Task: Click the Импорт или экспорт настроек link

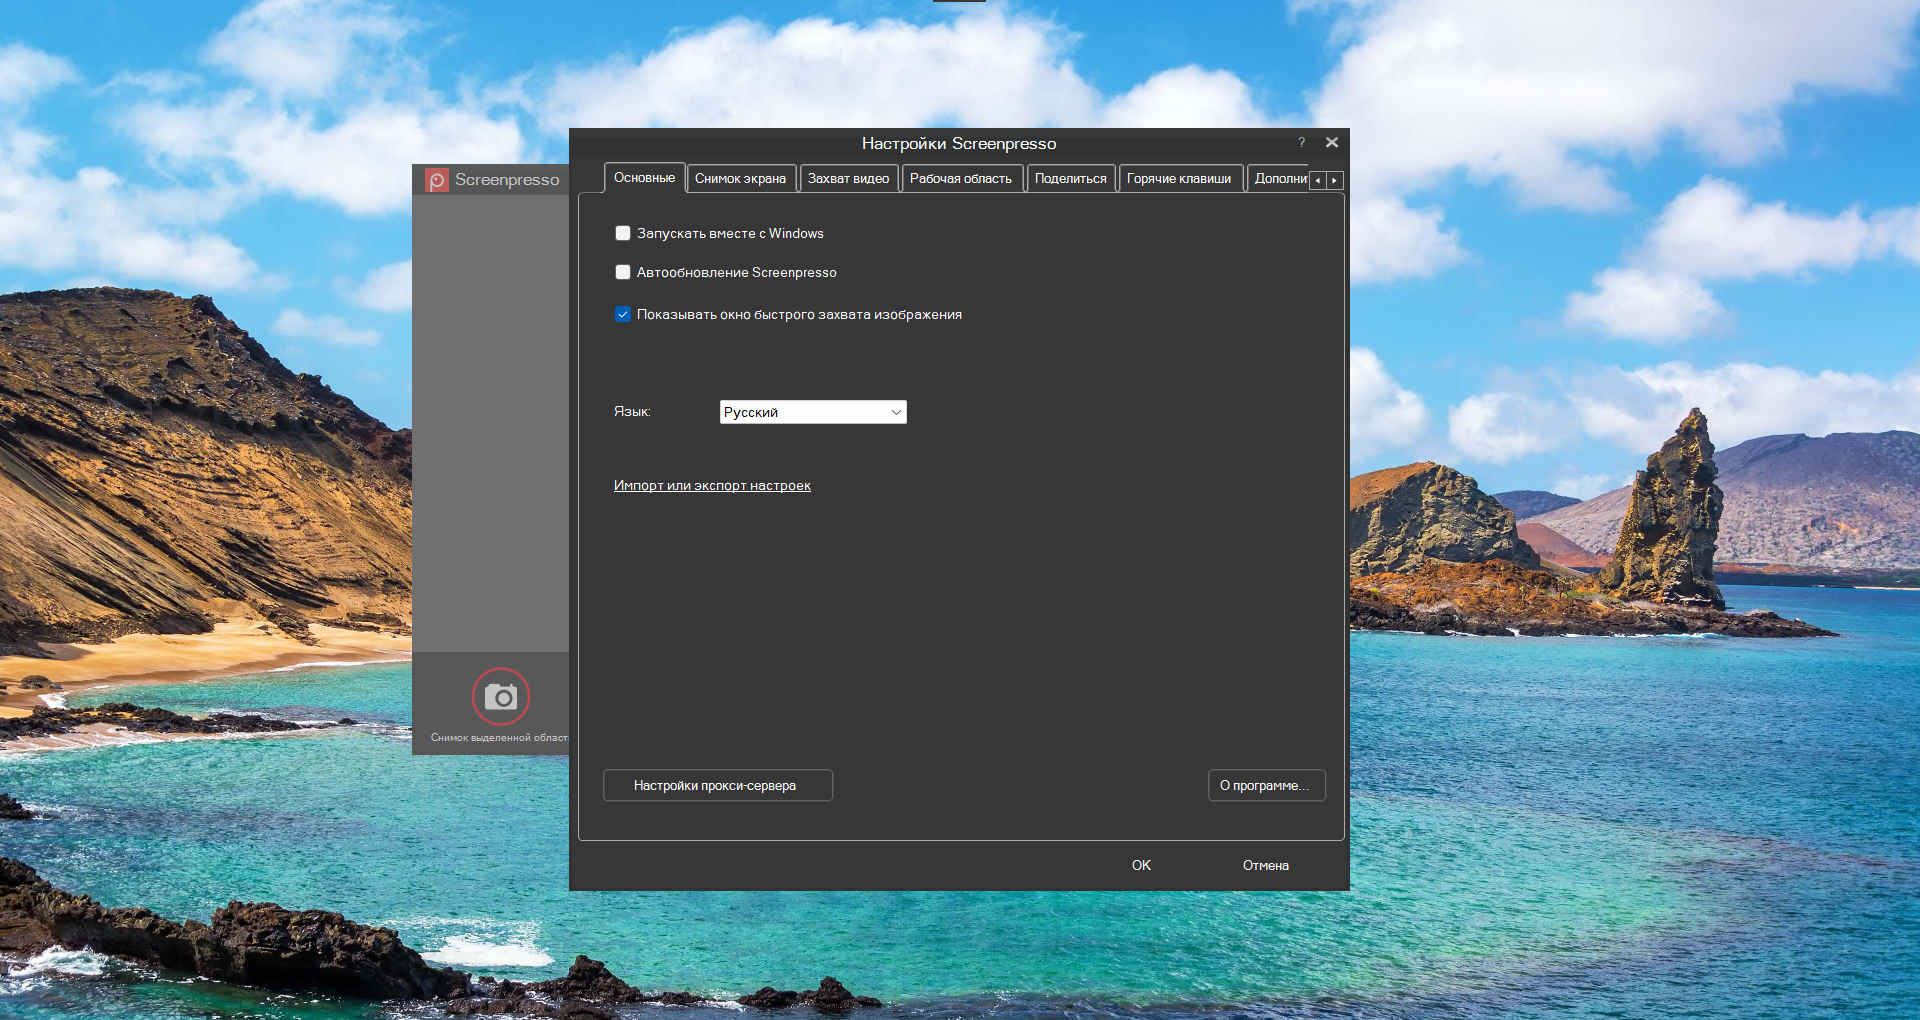Action: tap(712, 486)
